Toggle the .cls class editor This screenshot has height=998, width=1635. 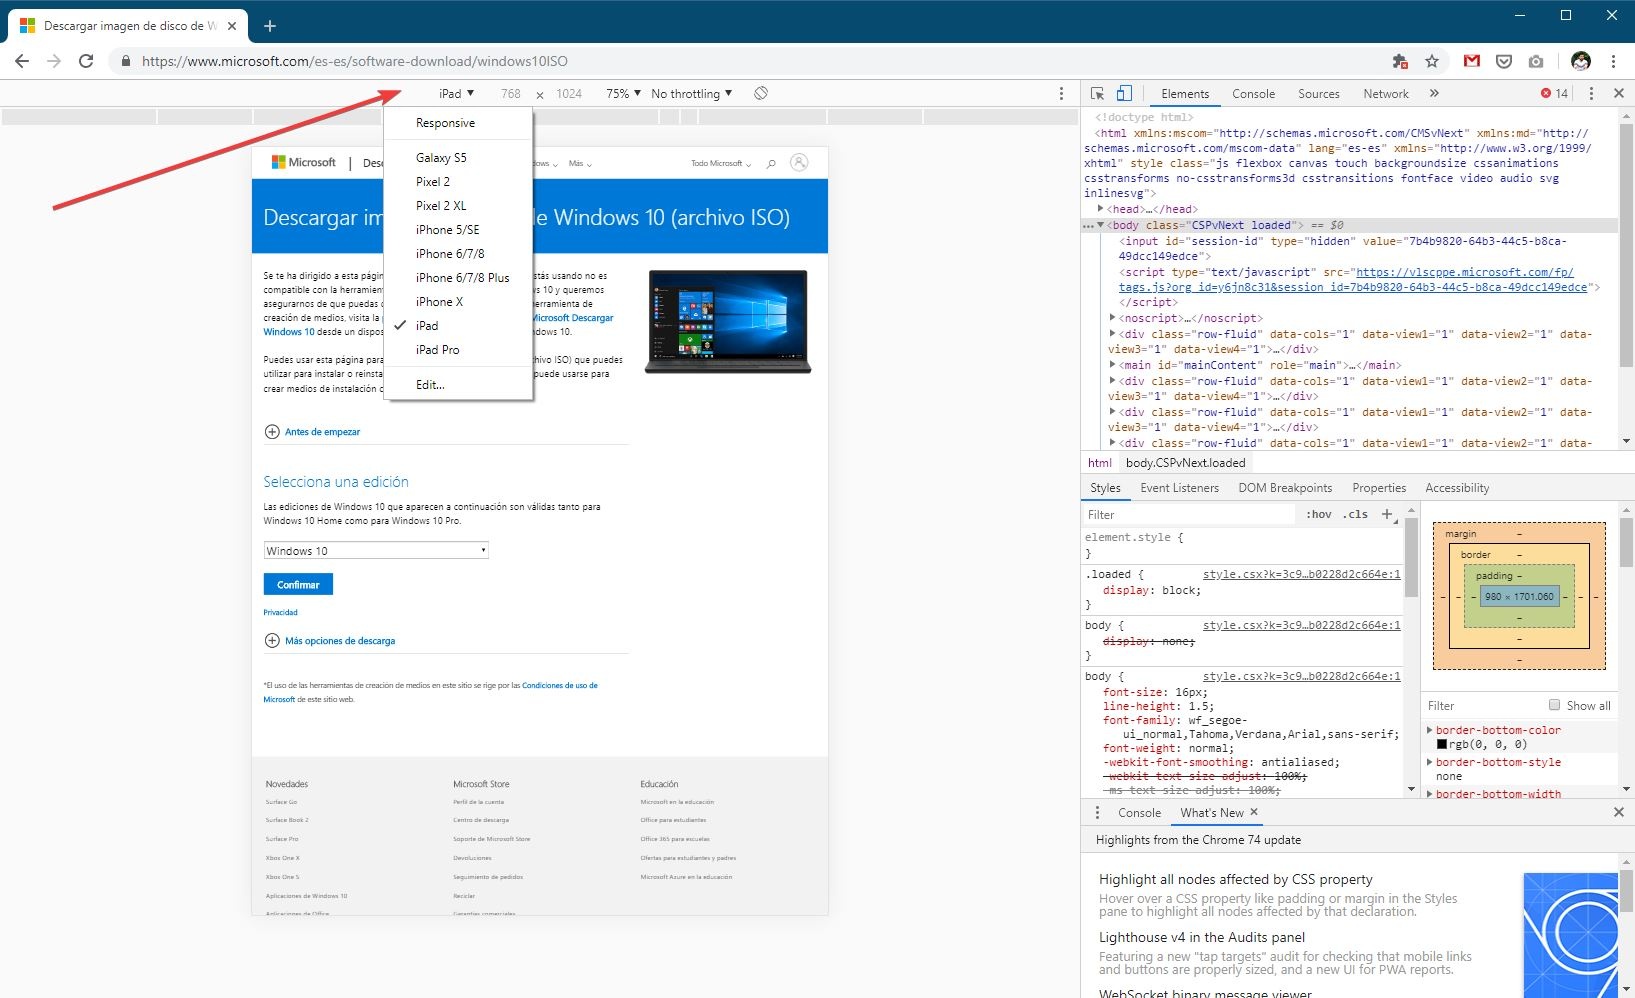tap(1355, 514)
